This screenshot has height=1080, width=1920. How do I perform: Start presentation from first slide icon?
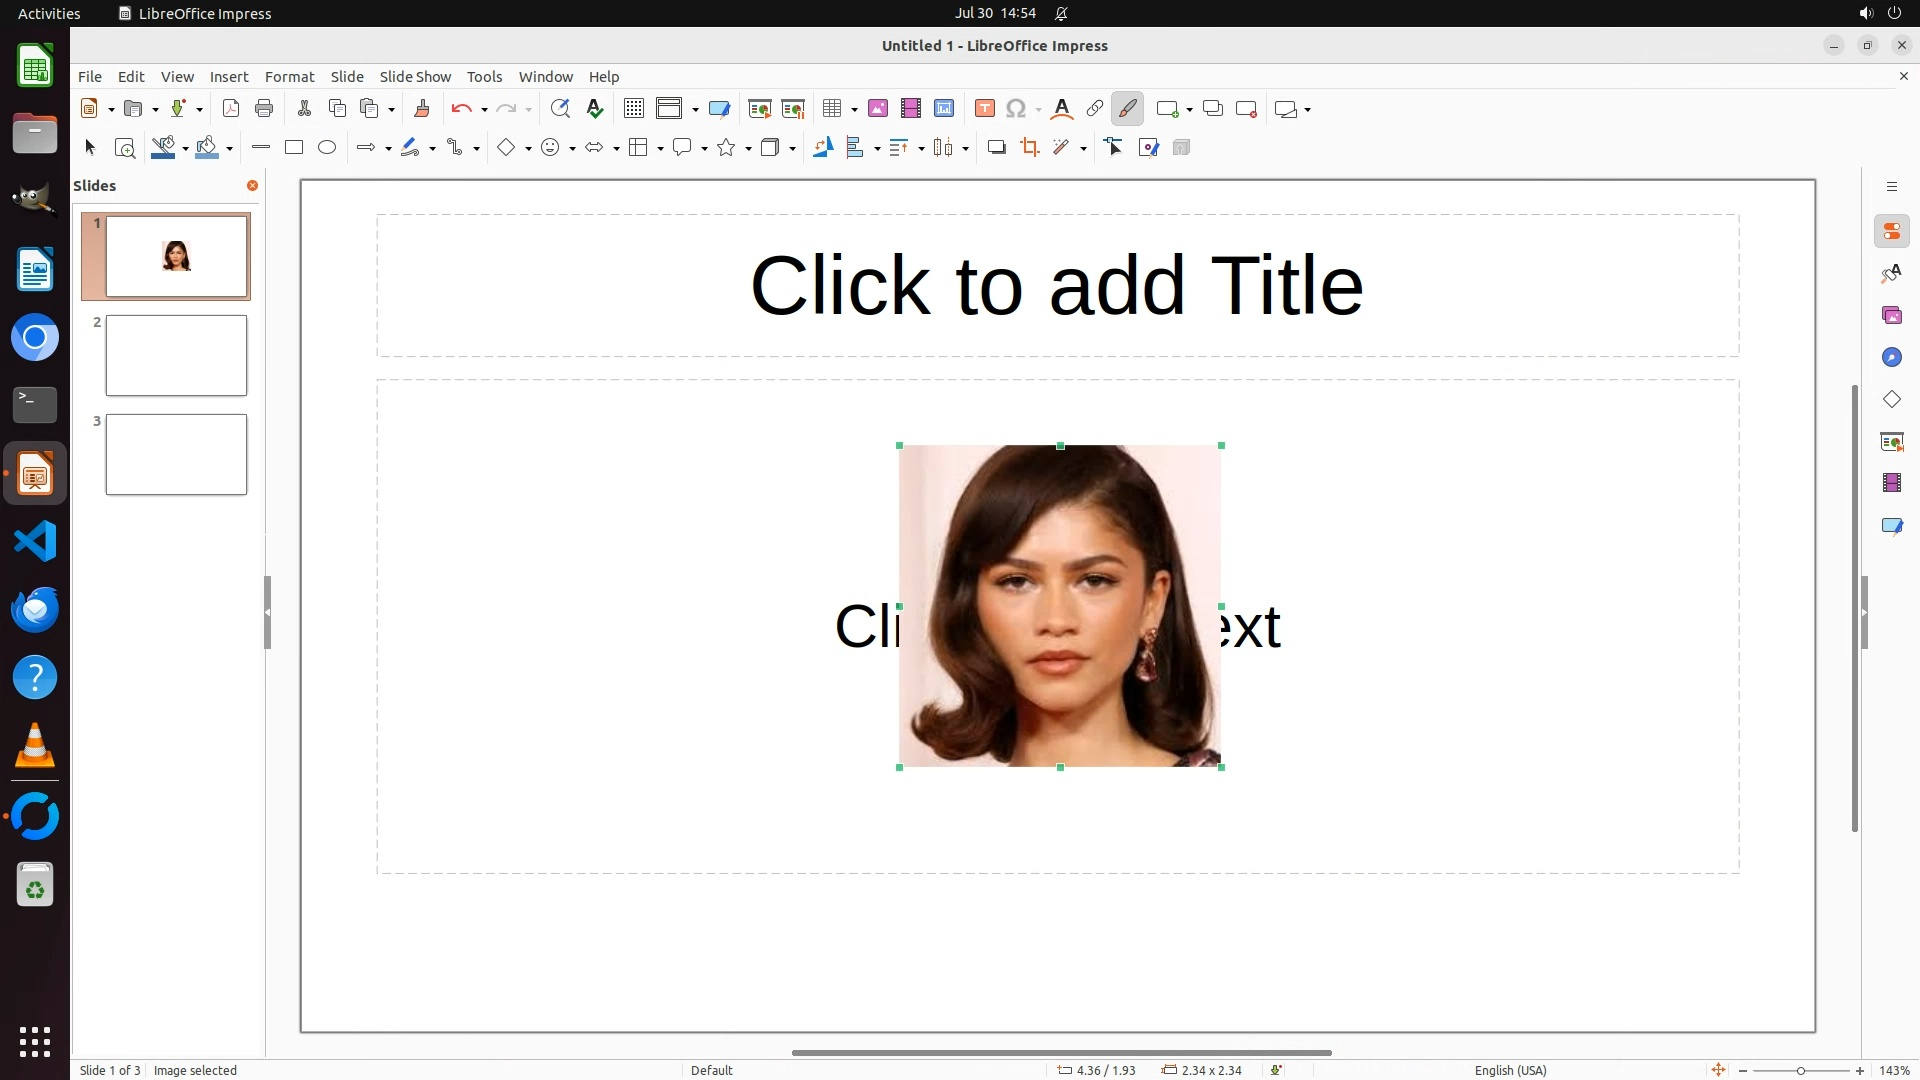pyautogui.click(x=759, y=109)
